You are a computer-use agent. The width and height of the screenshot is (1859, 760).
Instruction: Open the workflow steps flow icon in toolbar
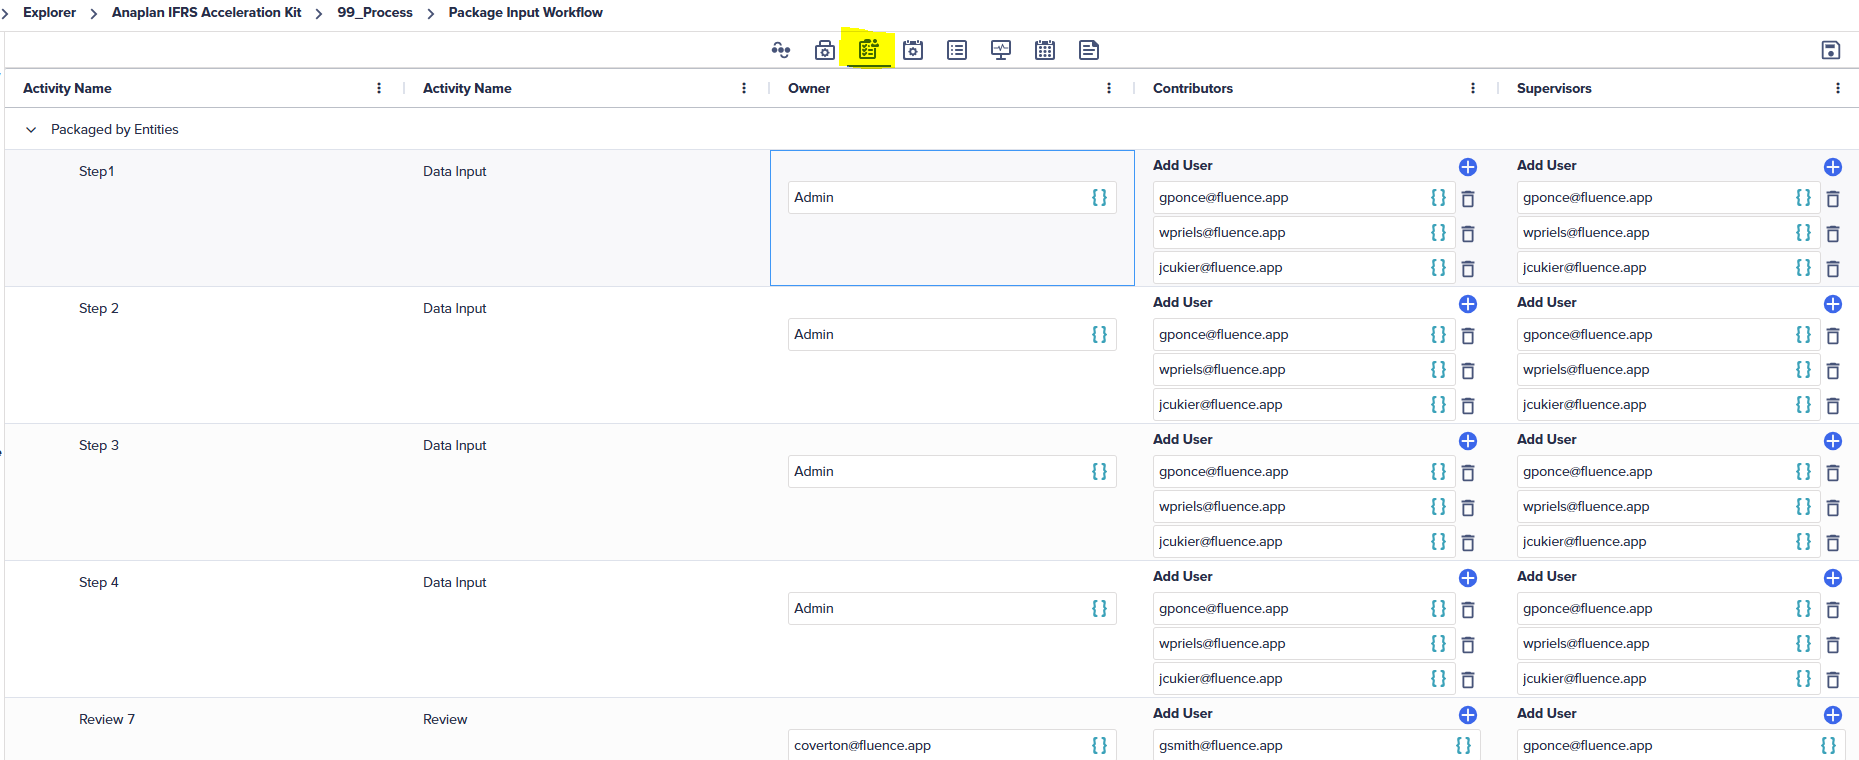point(781,50)
